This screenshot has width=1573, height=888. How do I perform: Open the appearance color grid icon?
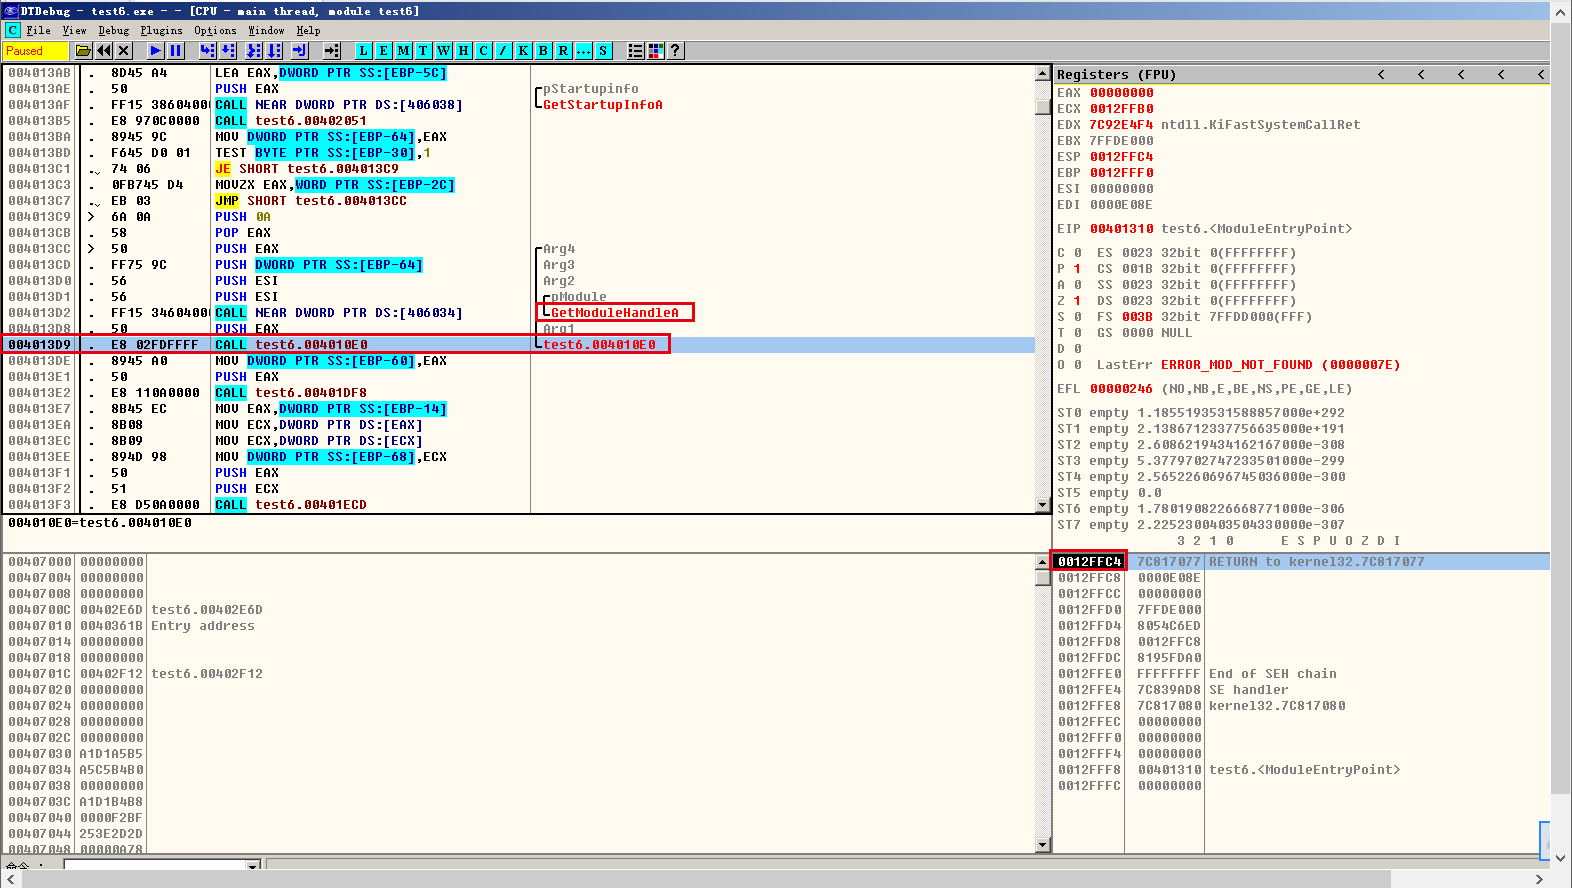[656, 51]
